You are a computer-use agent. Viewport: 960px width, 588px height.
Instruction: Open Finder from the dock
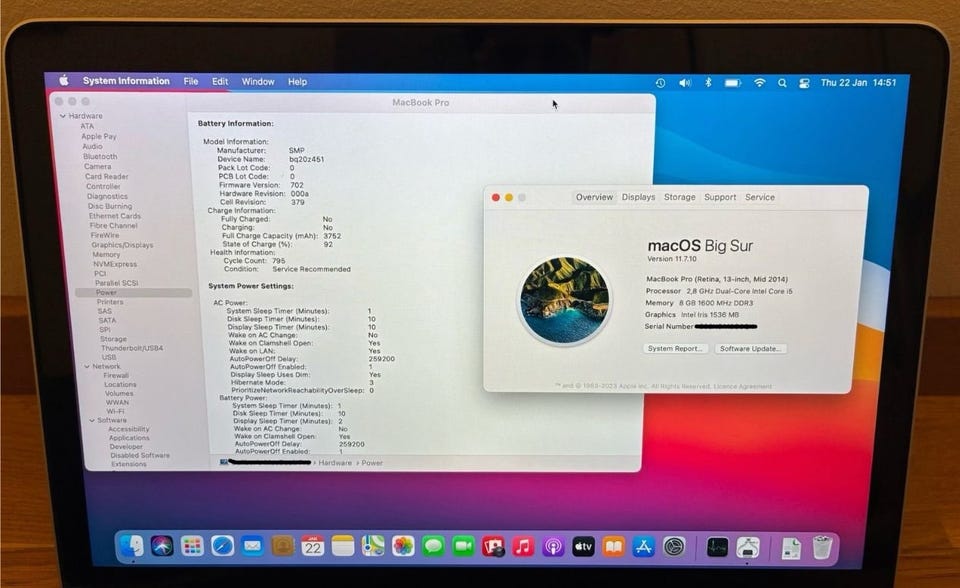pyautogui.click(x=131, y=546)
